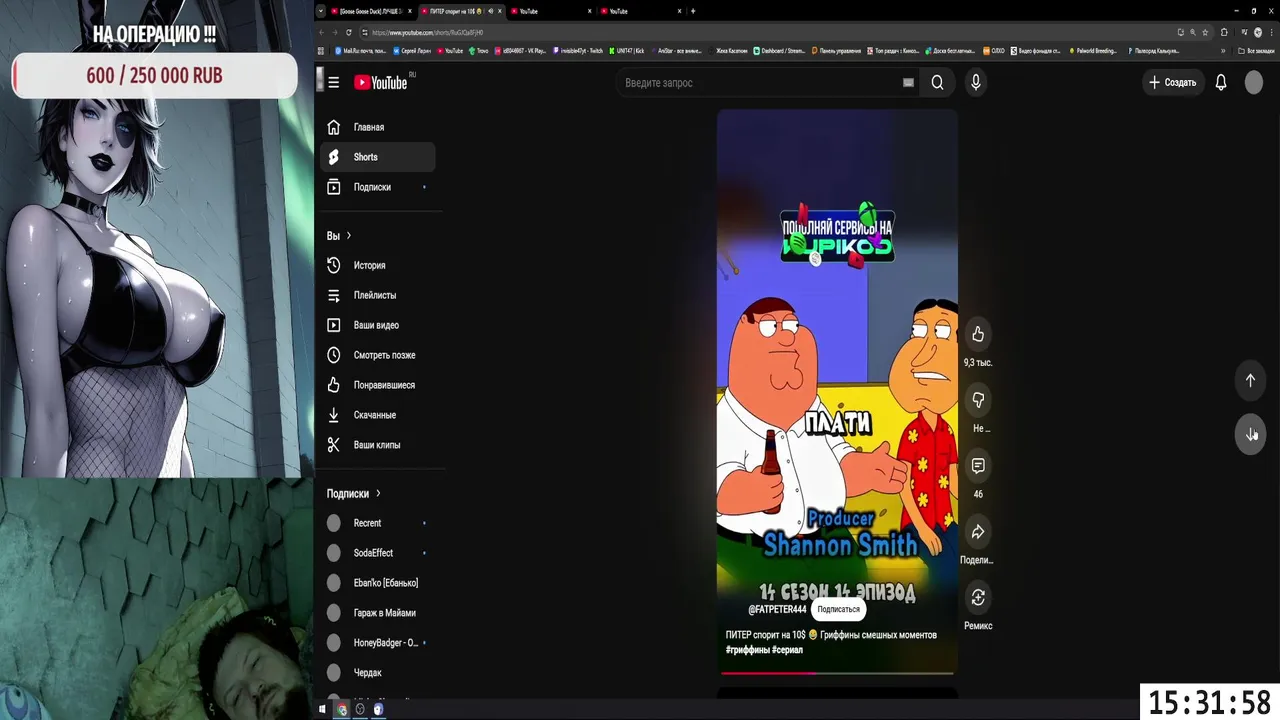This screenshot has height=720, width=1280.
Task: Open Подписки in the main sidebar
Action: pyautogui.click(x=378, y=187)
